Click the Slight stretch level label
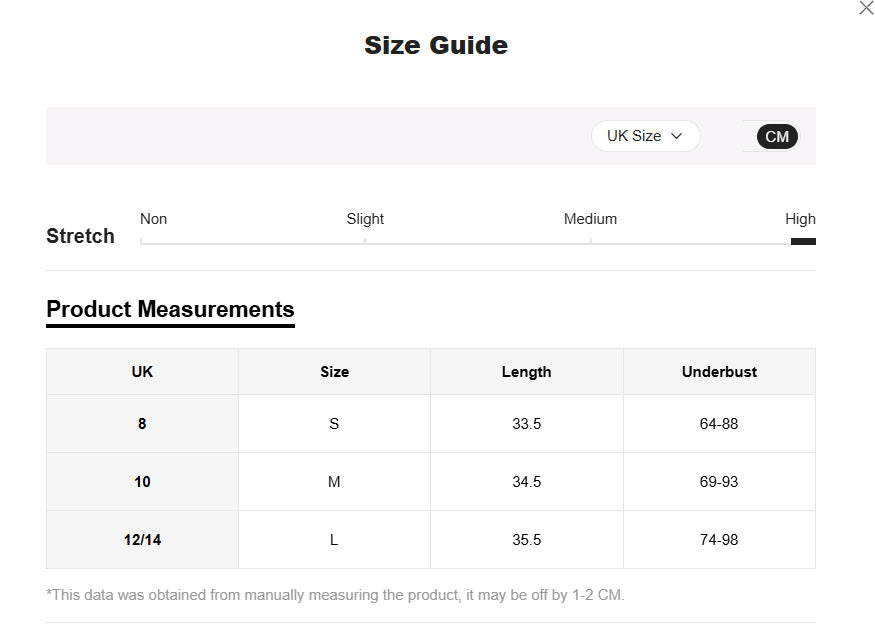 tap(365, 219)
